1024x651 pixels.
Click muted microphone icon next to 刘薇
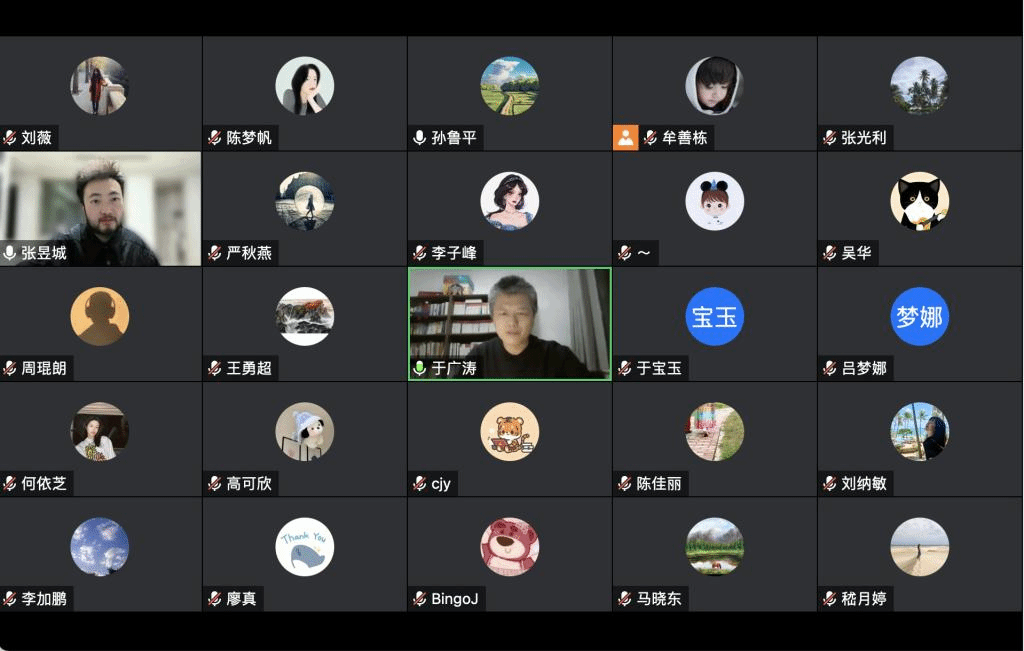point(9,138)
